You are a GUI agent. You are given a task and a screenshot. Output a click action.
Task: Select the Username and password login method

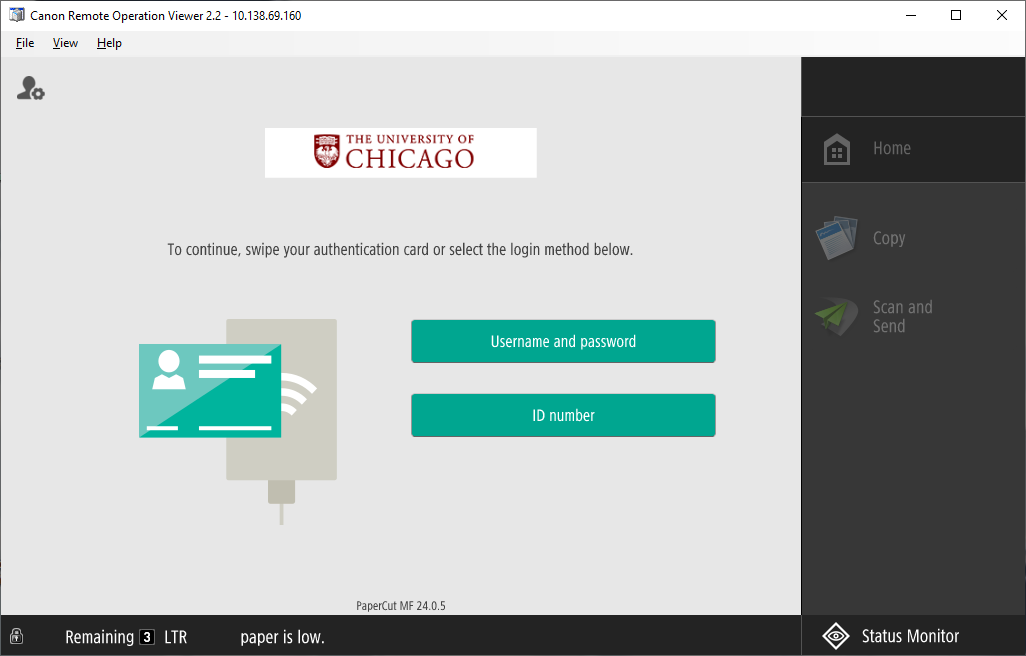pyautogui.click(x=563, y=341)
